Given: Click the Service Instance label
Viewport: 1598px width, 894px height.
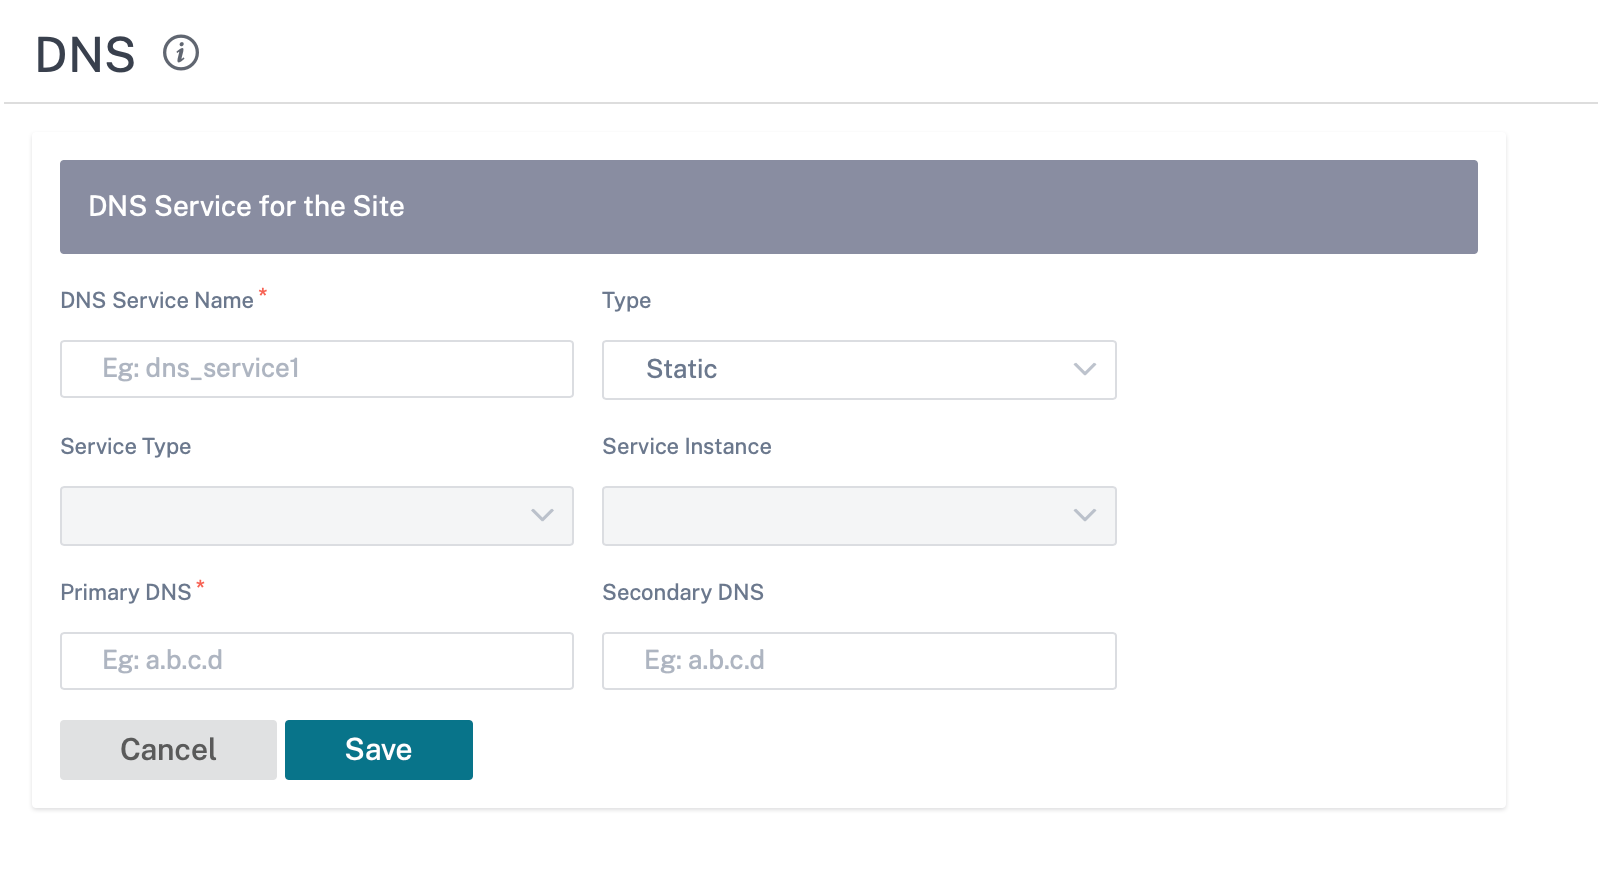Looking at the screenshot, I should 687,446.
